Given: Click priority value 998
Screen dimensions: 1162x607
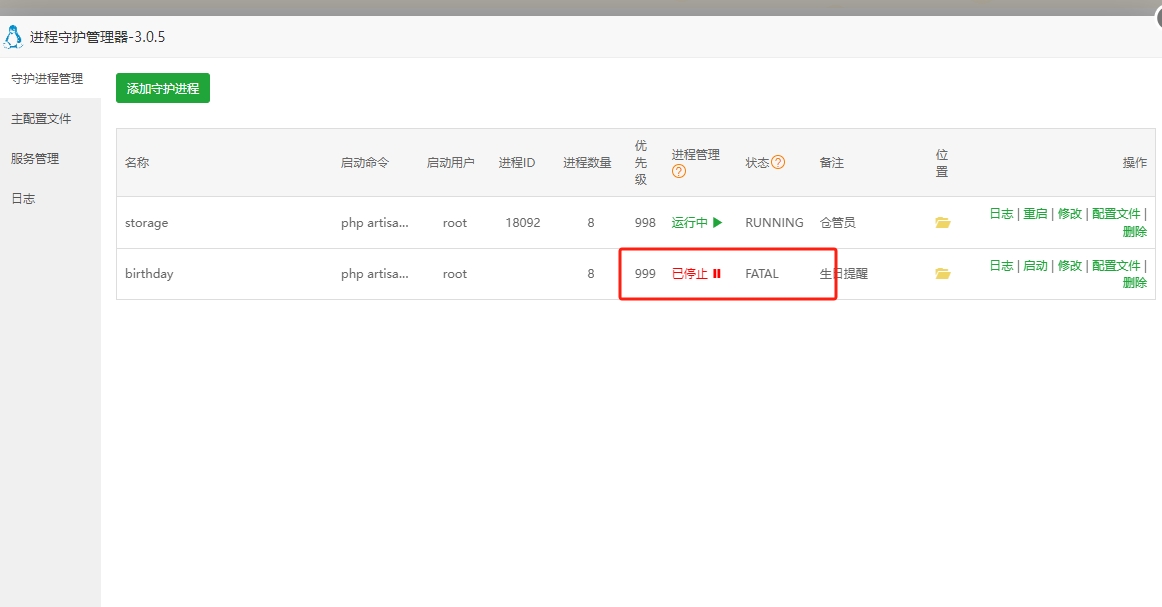Looking at the screenshot, I should [x=645, y=222].
